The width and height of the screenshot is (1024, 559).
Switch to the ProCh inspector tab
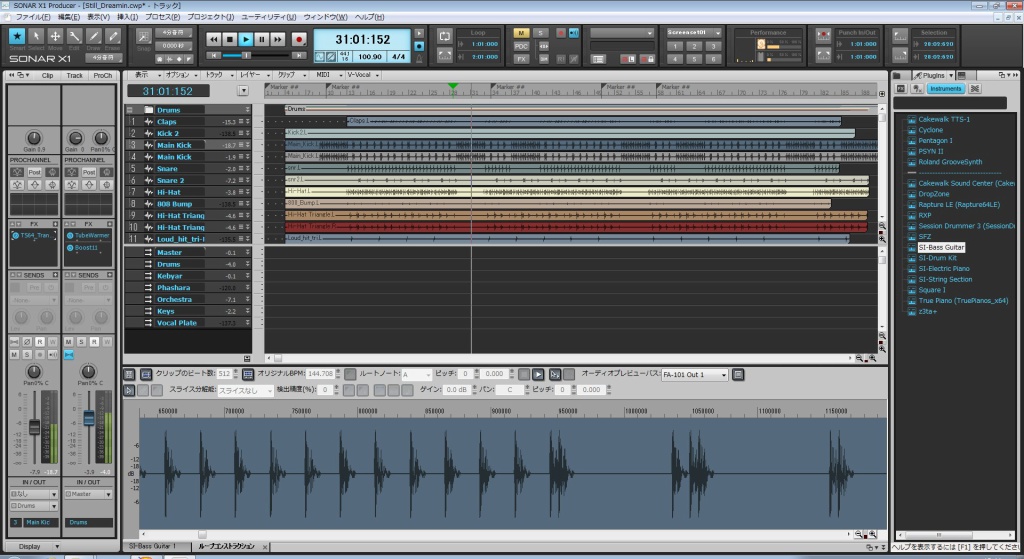pos(103,75)
